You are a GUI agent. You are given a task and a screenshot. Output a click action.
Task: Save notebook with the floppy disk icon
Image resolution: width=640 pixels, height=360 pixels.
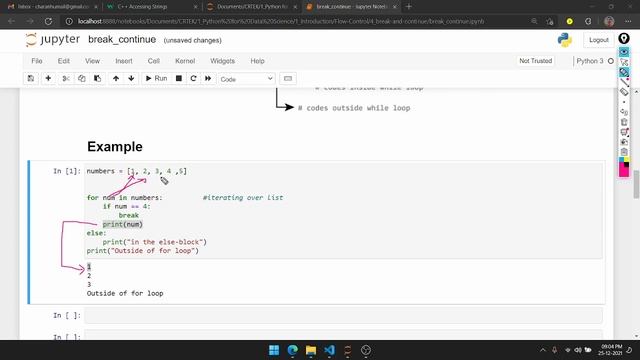(x=31, y=78)
